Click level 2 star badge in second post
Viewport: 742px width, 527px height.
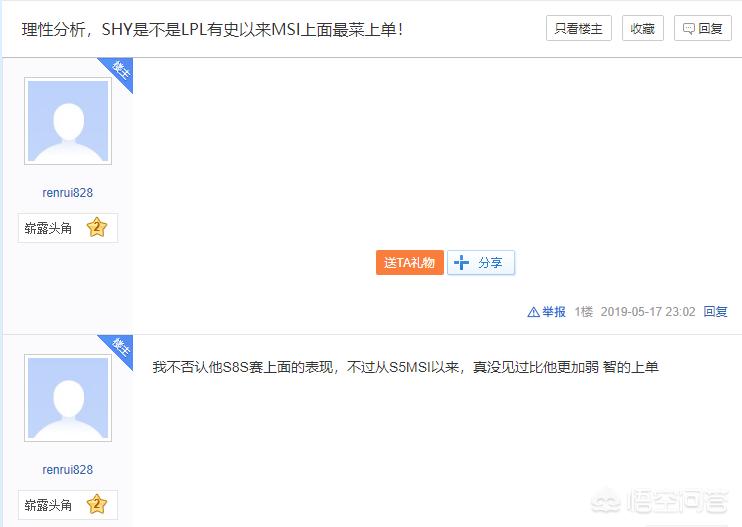tap(96, 505)
